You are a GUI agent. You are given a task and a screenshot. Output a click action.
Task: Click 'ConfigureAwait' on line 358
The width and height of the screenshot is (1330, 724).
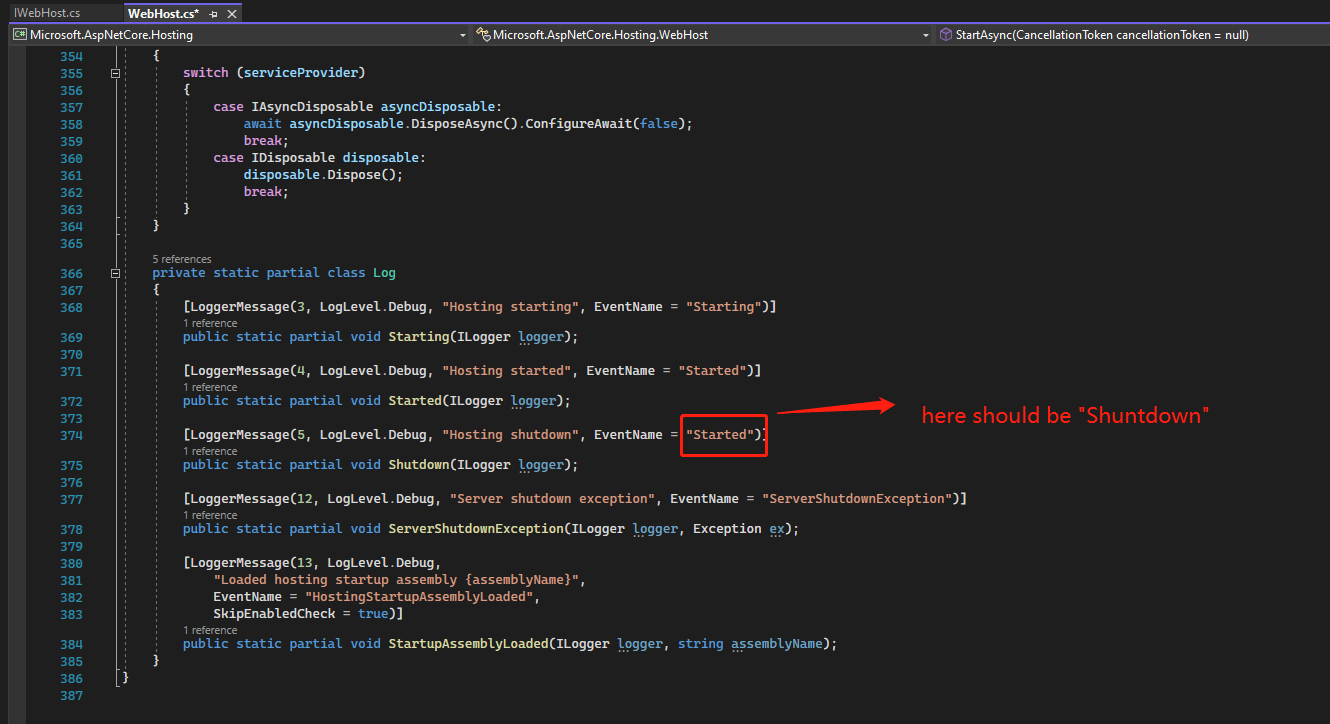[579, 124]
